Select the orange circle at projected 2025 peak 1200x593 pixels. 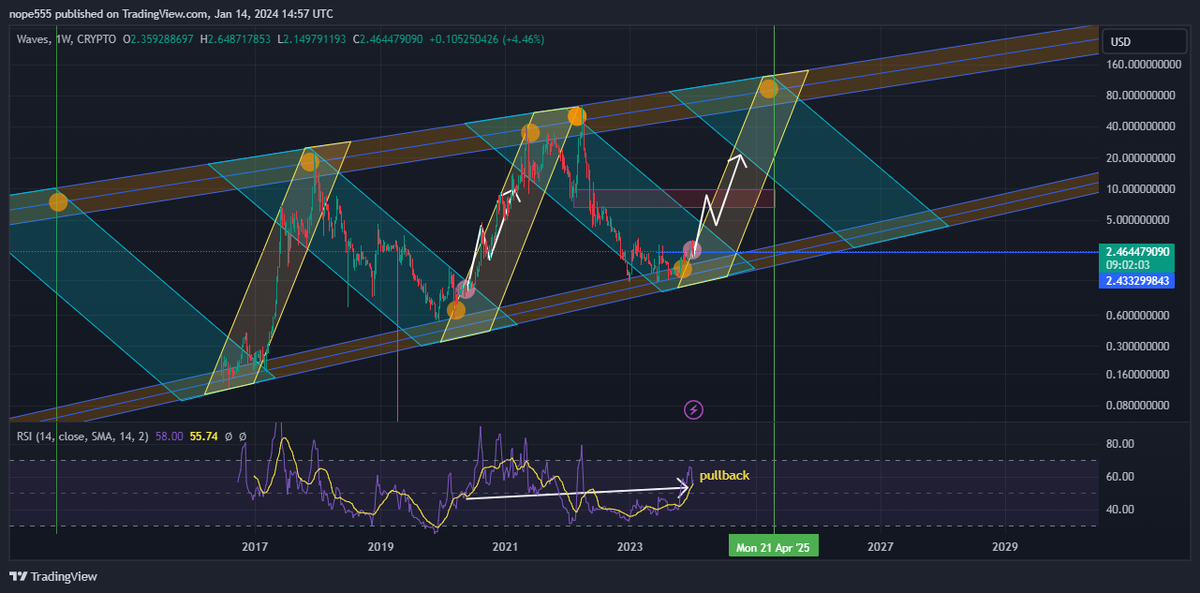768,88
